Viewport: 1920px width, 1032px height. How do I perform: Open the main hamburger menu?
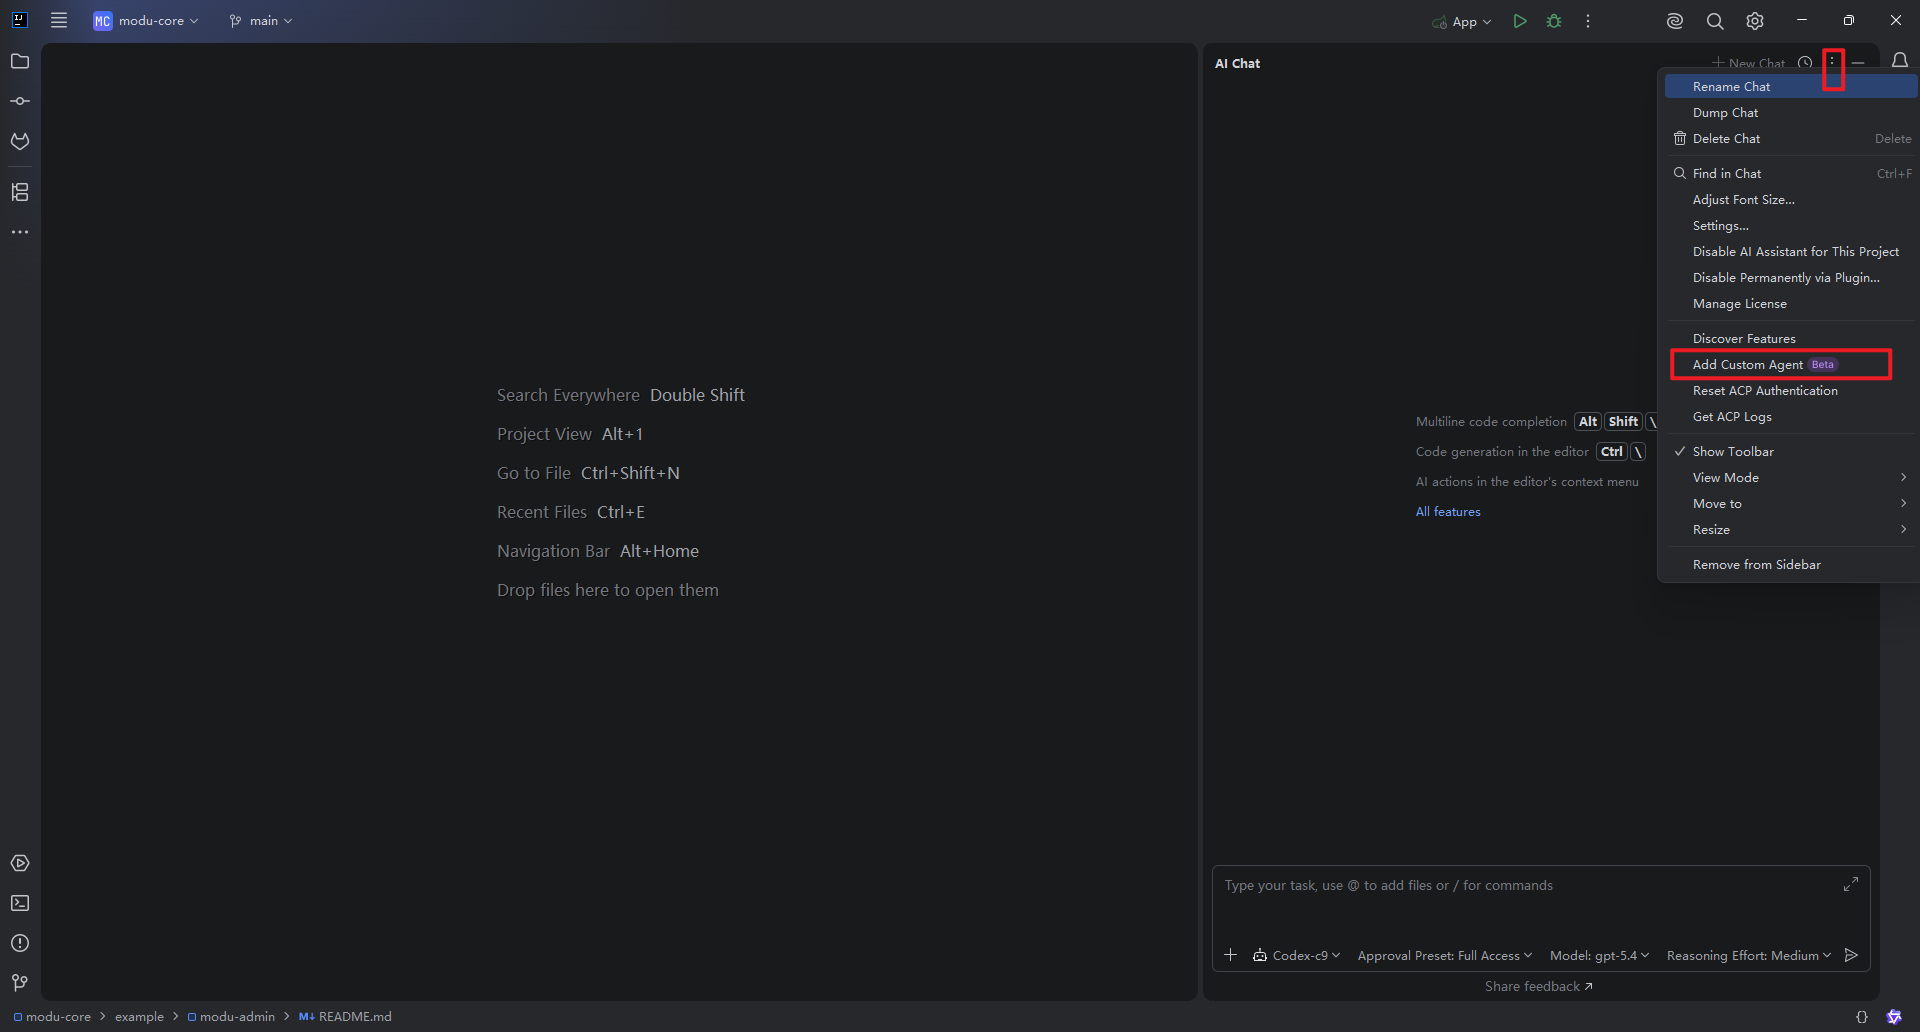[59, 20]
